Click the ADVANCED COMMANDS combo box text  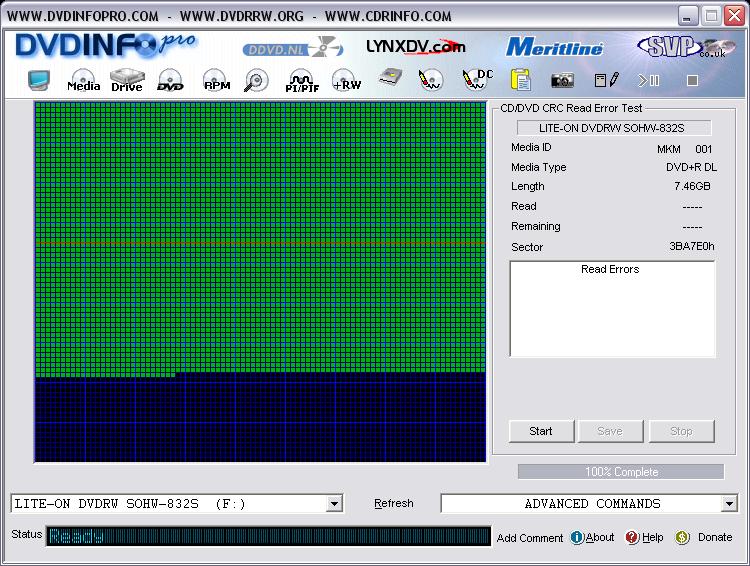pos(592,504)
